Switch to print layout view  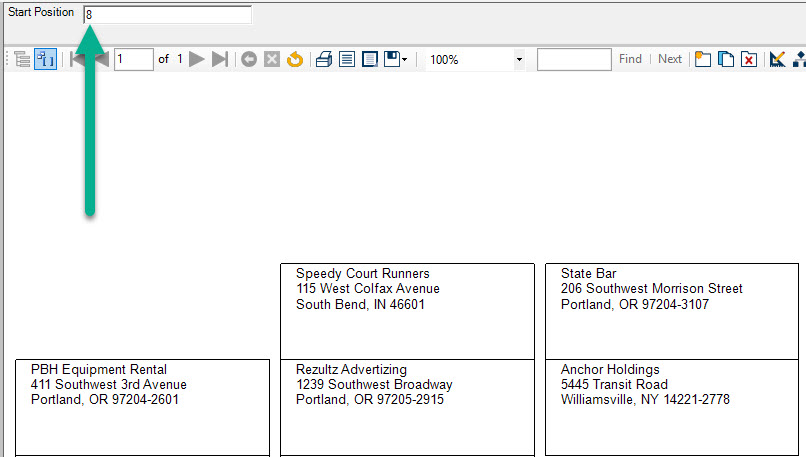coord(347,60)
